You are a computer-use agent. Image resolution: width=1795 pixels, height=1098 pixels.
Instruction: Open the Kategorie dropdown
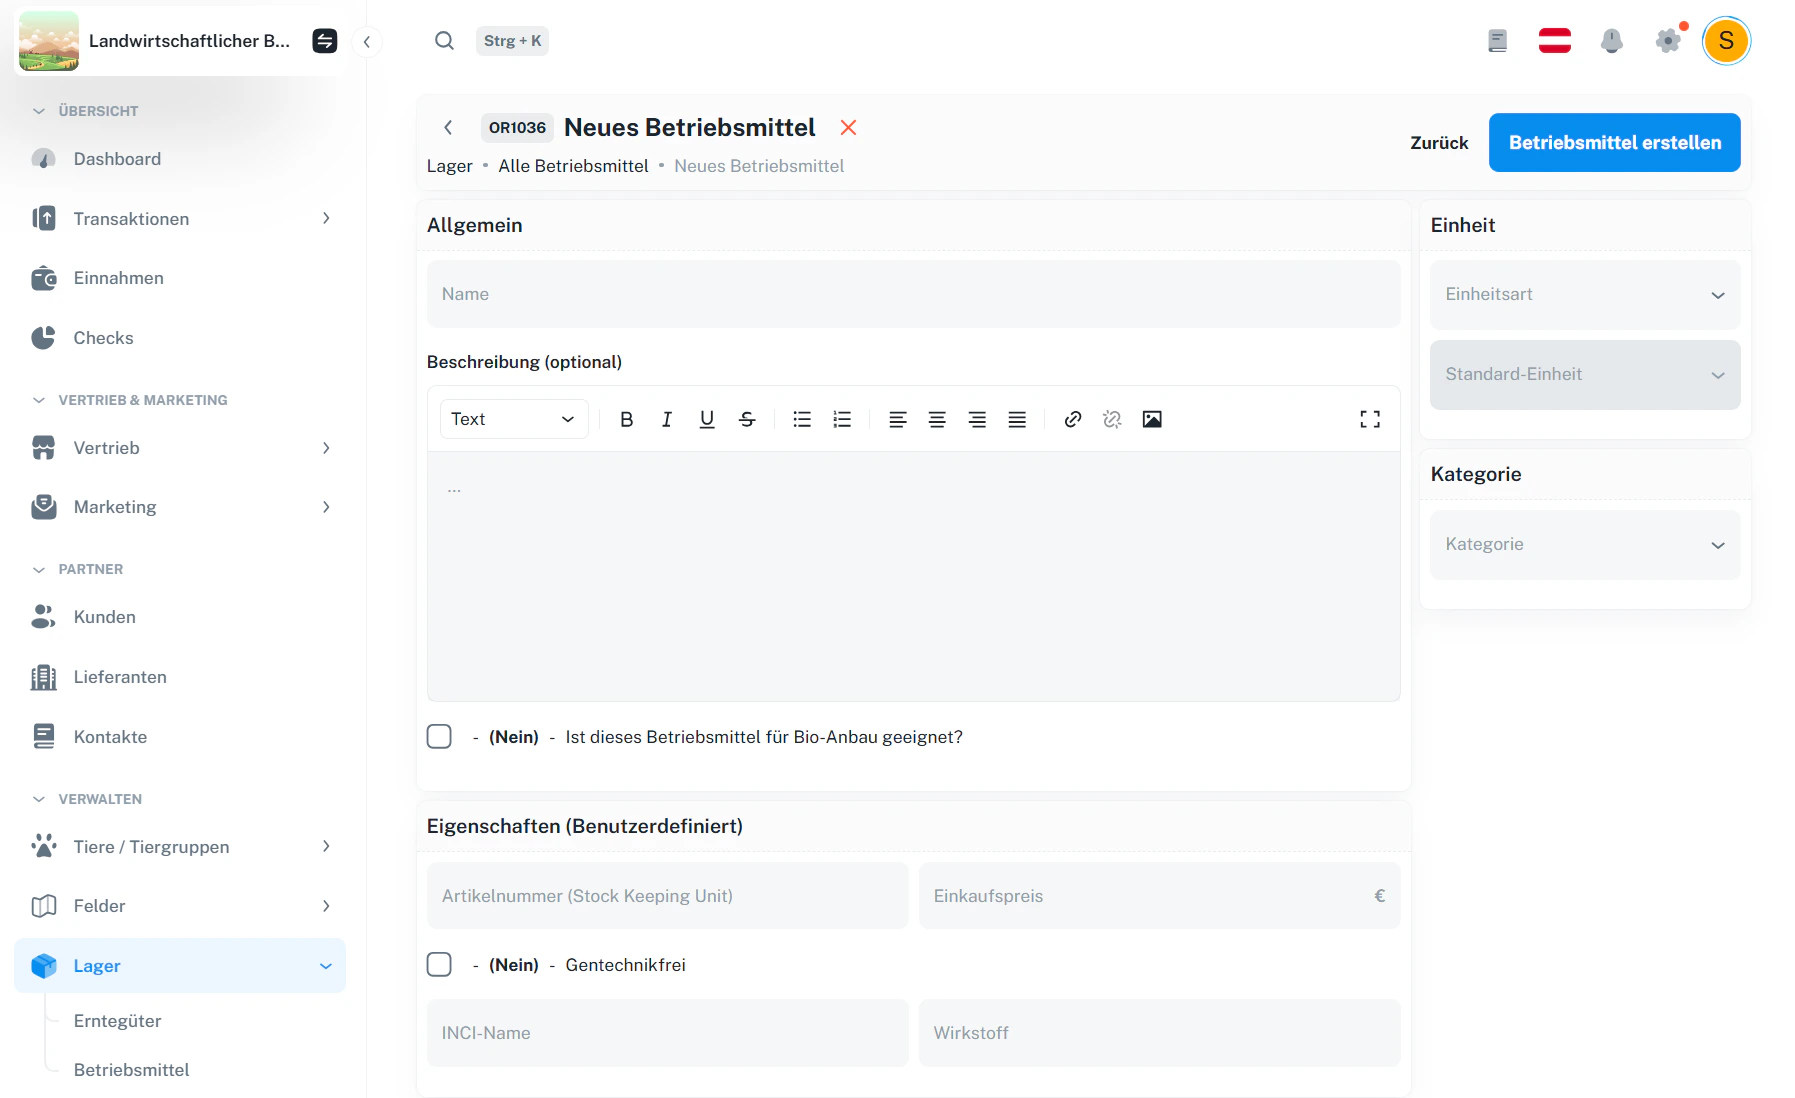pyautogui.click(x=1584, y=544)
